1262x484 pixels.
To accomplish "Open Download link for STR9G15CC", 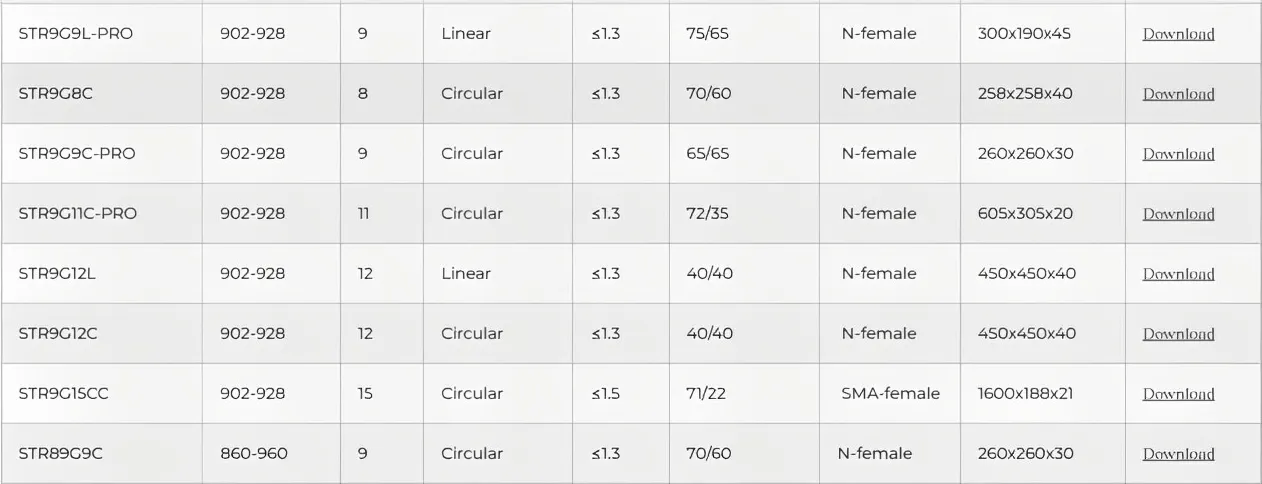I will [1178, 394].
